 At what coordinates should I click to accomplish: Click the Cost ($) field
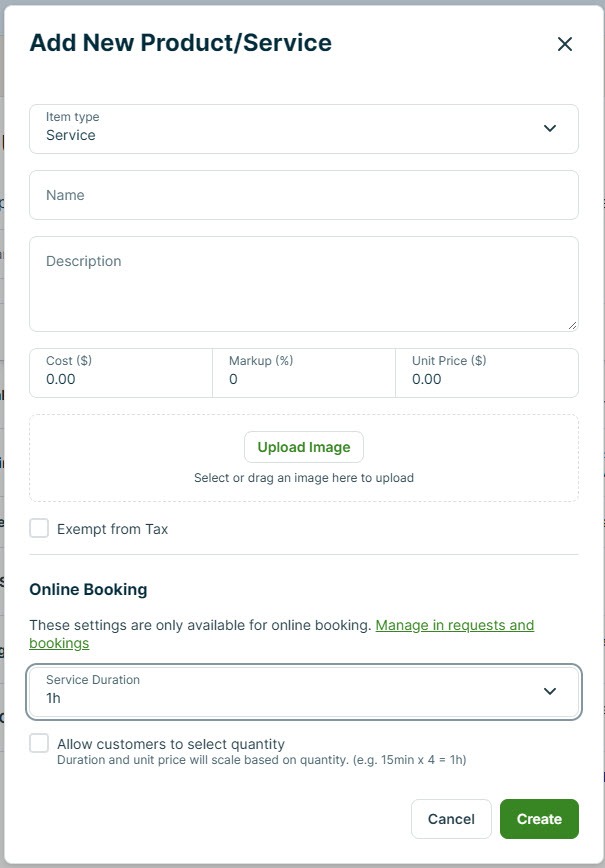(121, 373)
